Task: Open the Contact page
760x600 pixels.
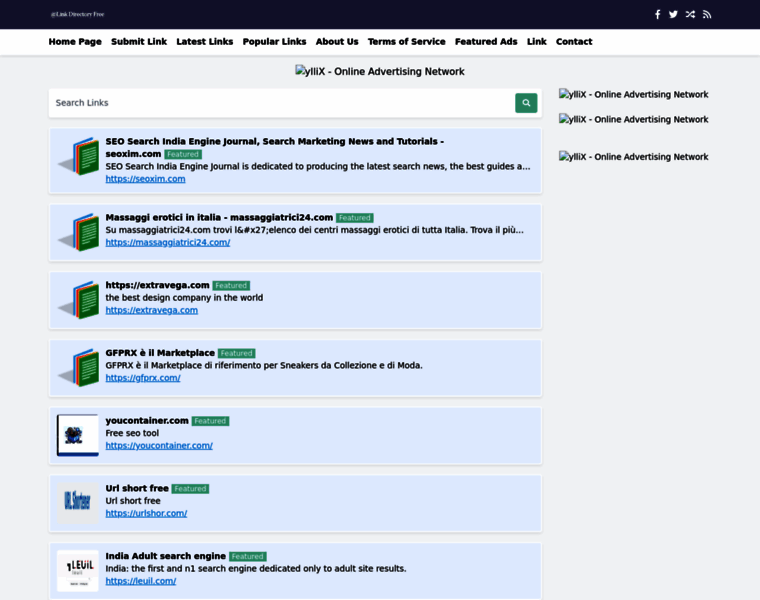Action: [x=574, y=42]
